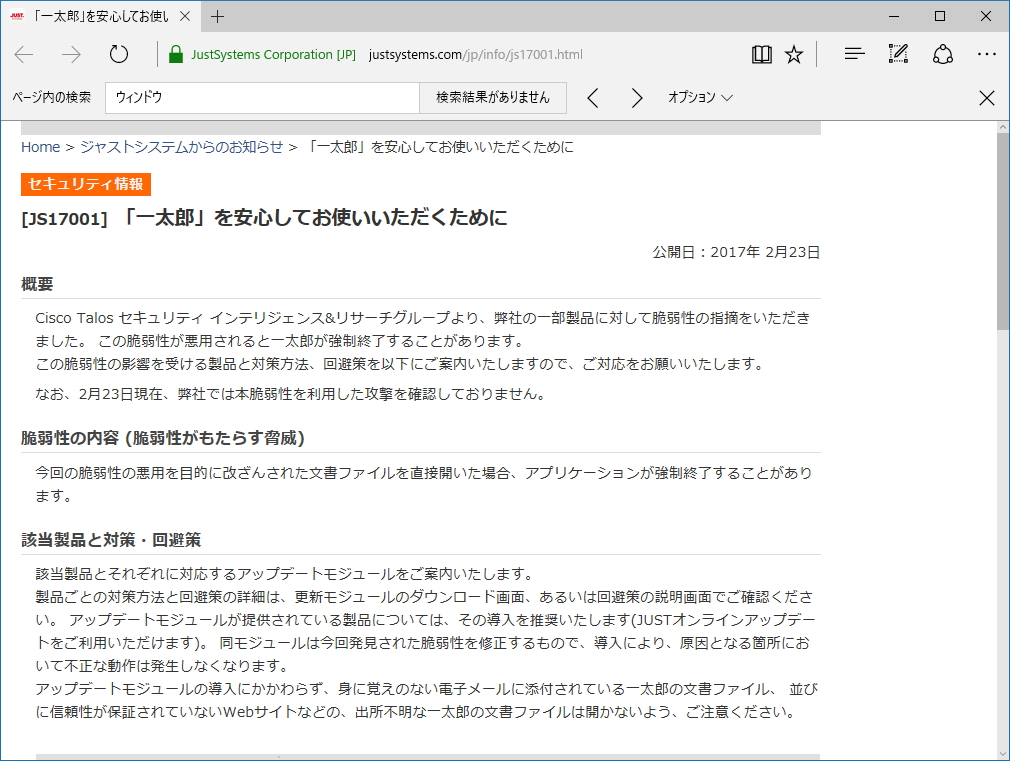View site security via the lock icon
This screenshot has height=761, width=1010.
[175, 53]
